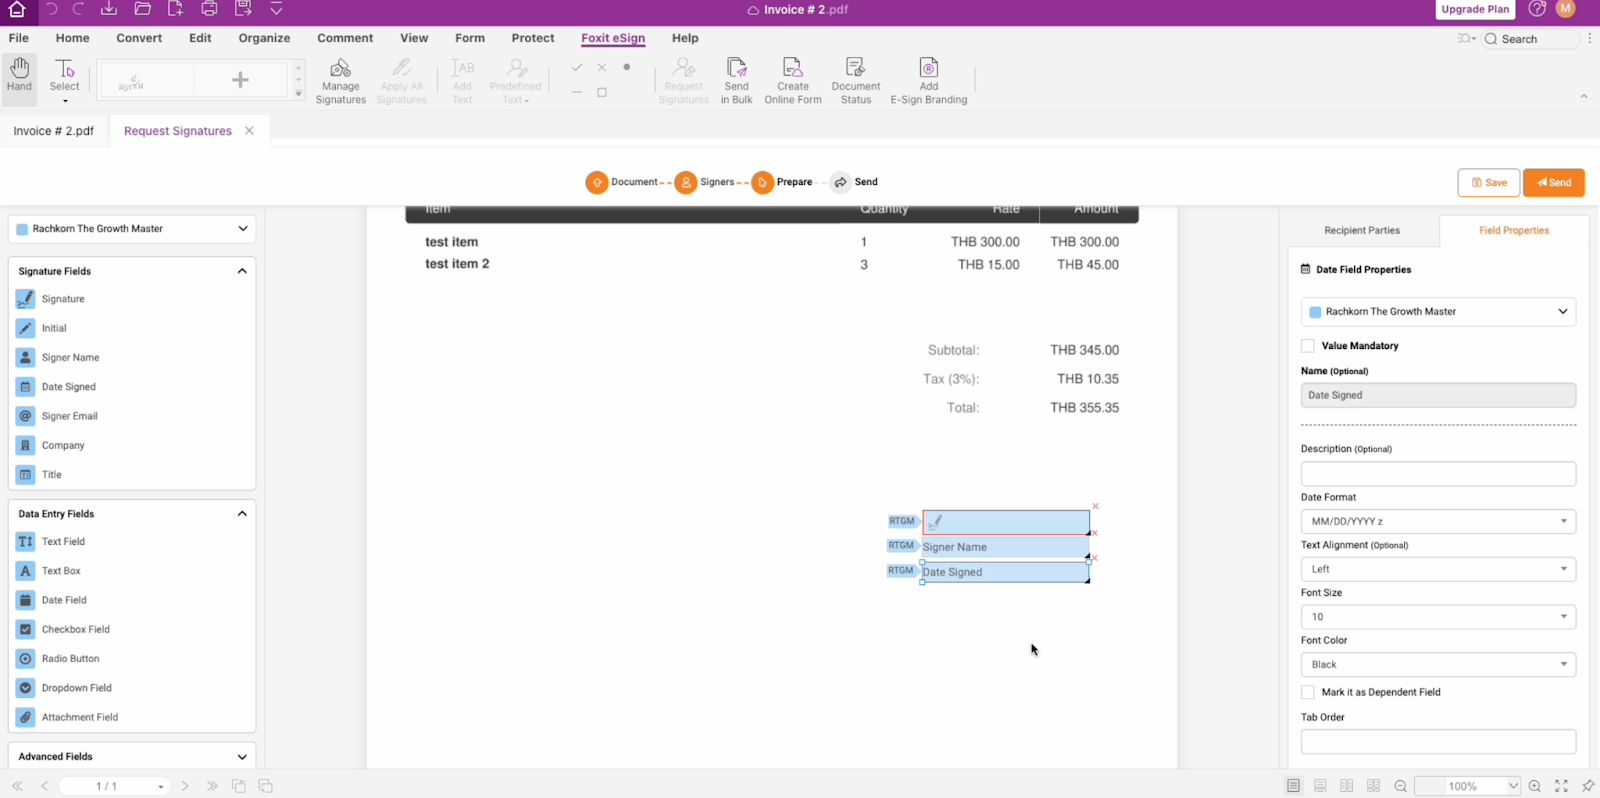Viewport: 1600px width, 798px height.
Task: Click the orange Send button
Action: pyautogui.click(x=1554, y=183)
